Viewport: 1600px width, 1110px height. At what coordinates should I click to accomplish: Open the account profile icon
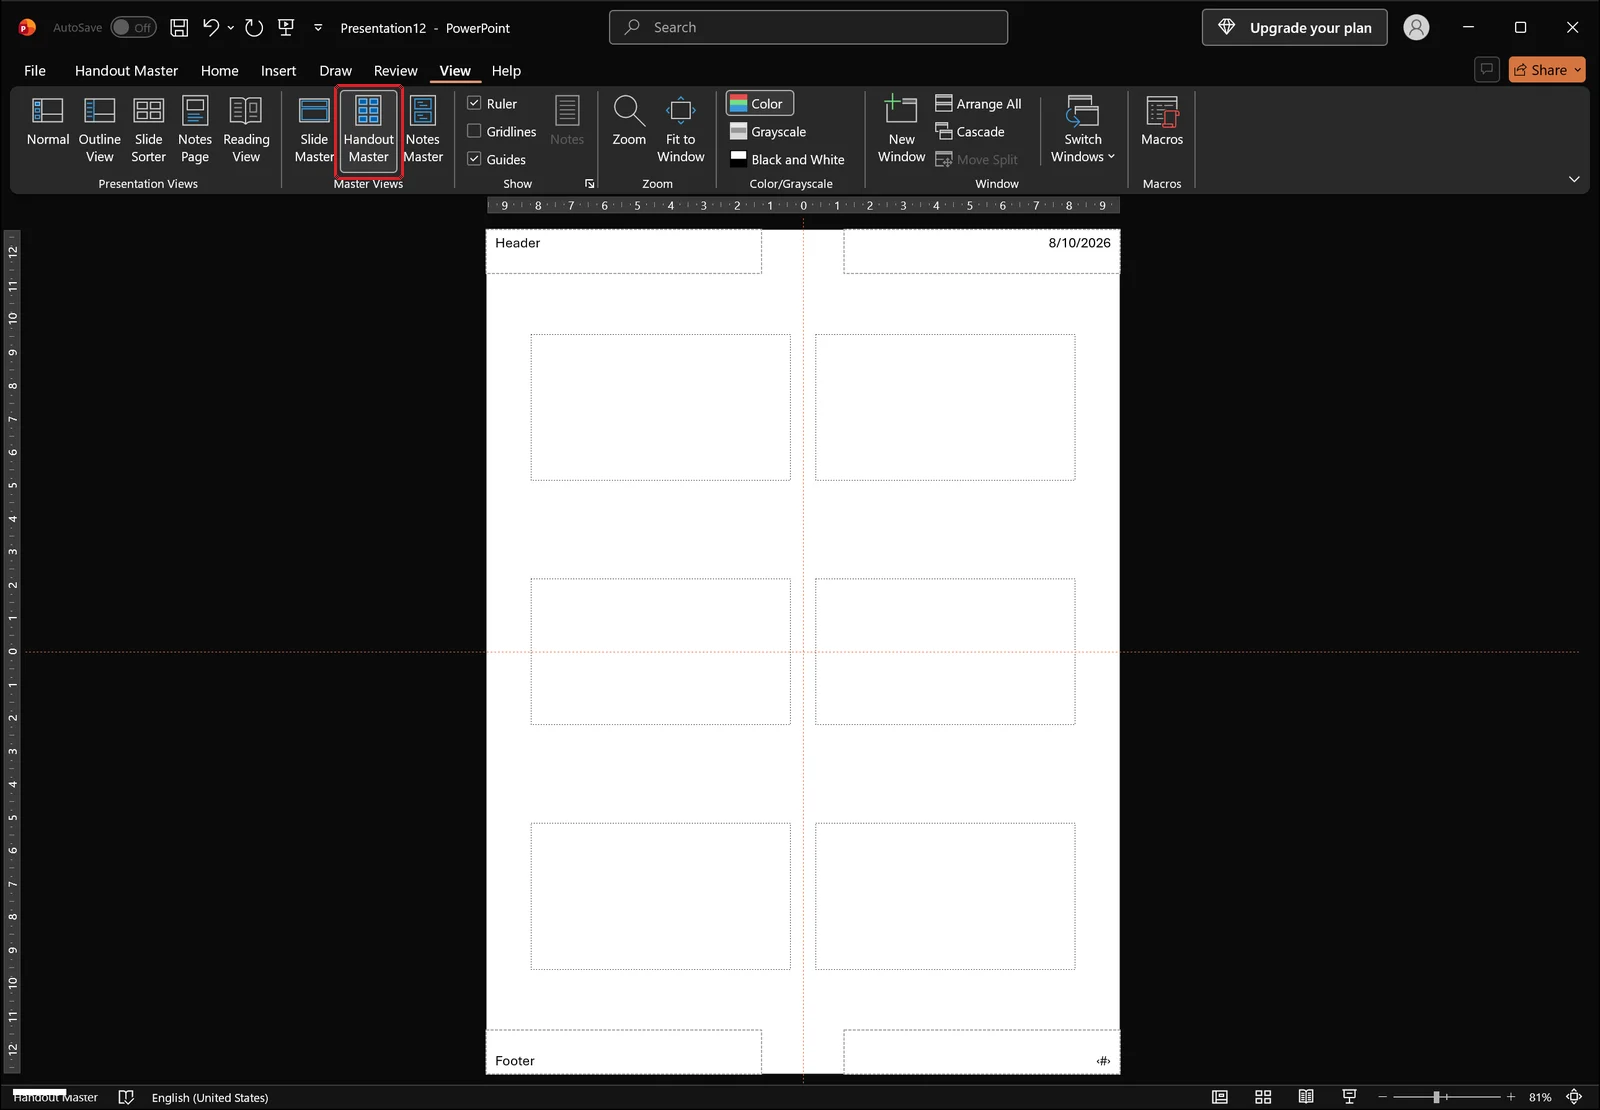coord(1416,28)
